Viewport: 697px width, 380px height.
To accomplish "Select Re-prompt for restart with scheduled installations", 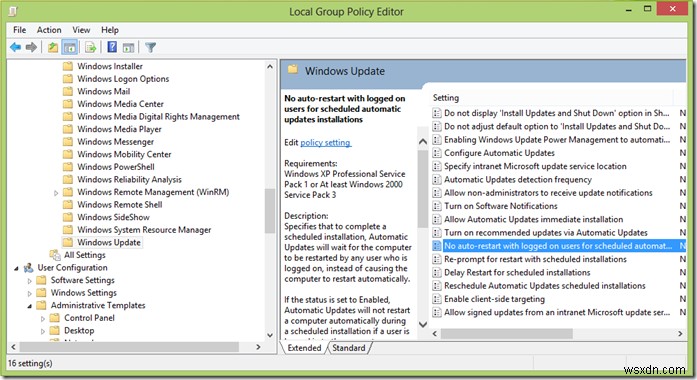I will [x=535, y=259].
